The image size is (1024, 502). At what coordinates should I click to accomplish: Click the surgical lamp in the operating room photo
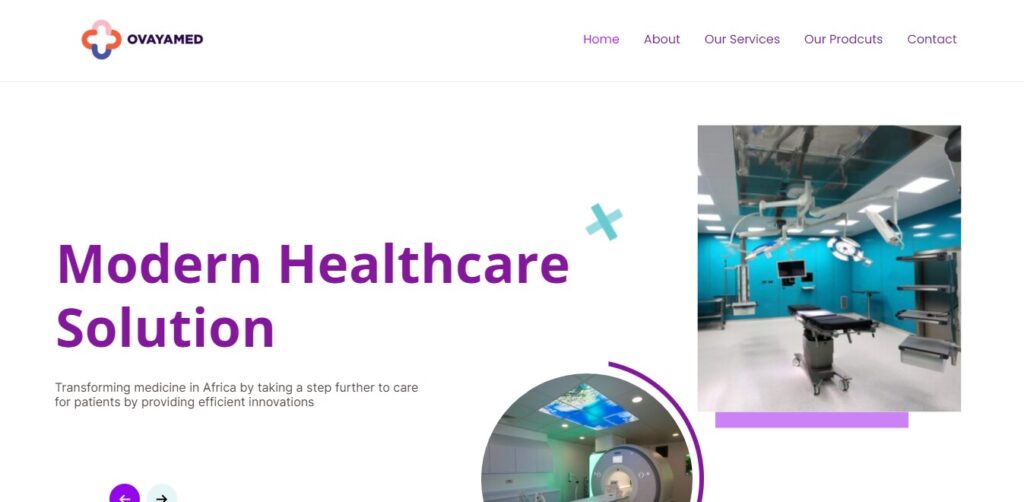pos(847,249)
